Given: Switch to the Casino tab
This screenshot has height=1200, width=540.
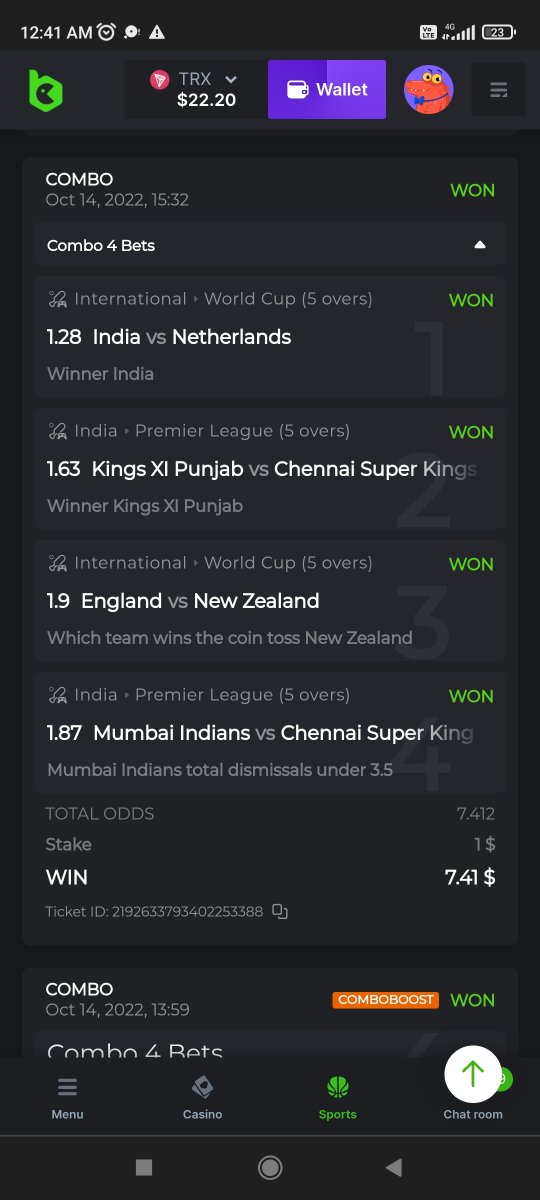Looking at the screenshot, I should coord(202,1097).
